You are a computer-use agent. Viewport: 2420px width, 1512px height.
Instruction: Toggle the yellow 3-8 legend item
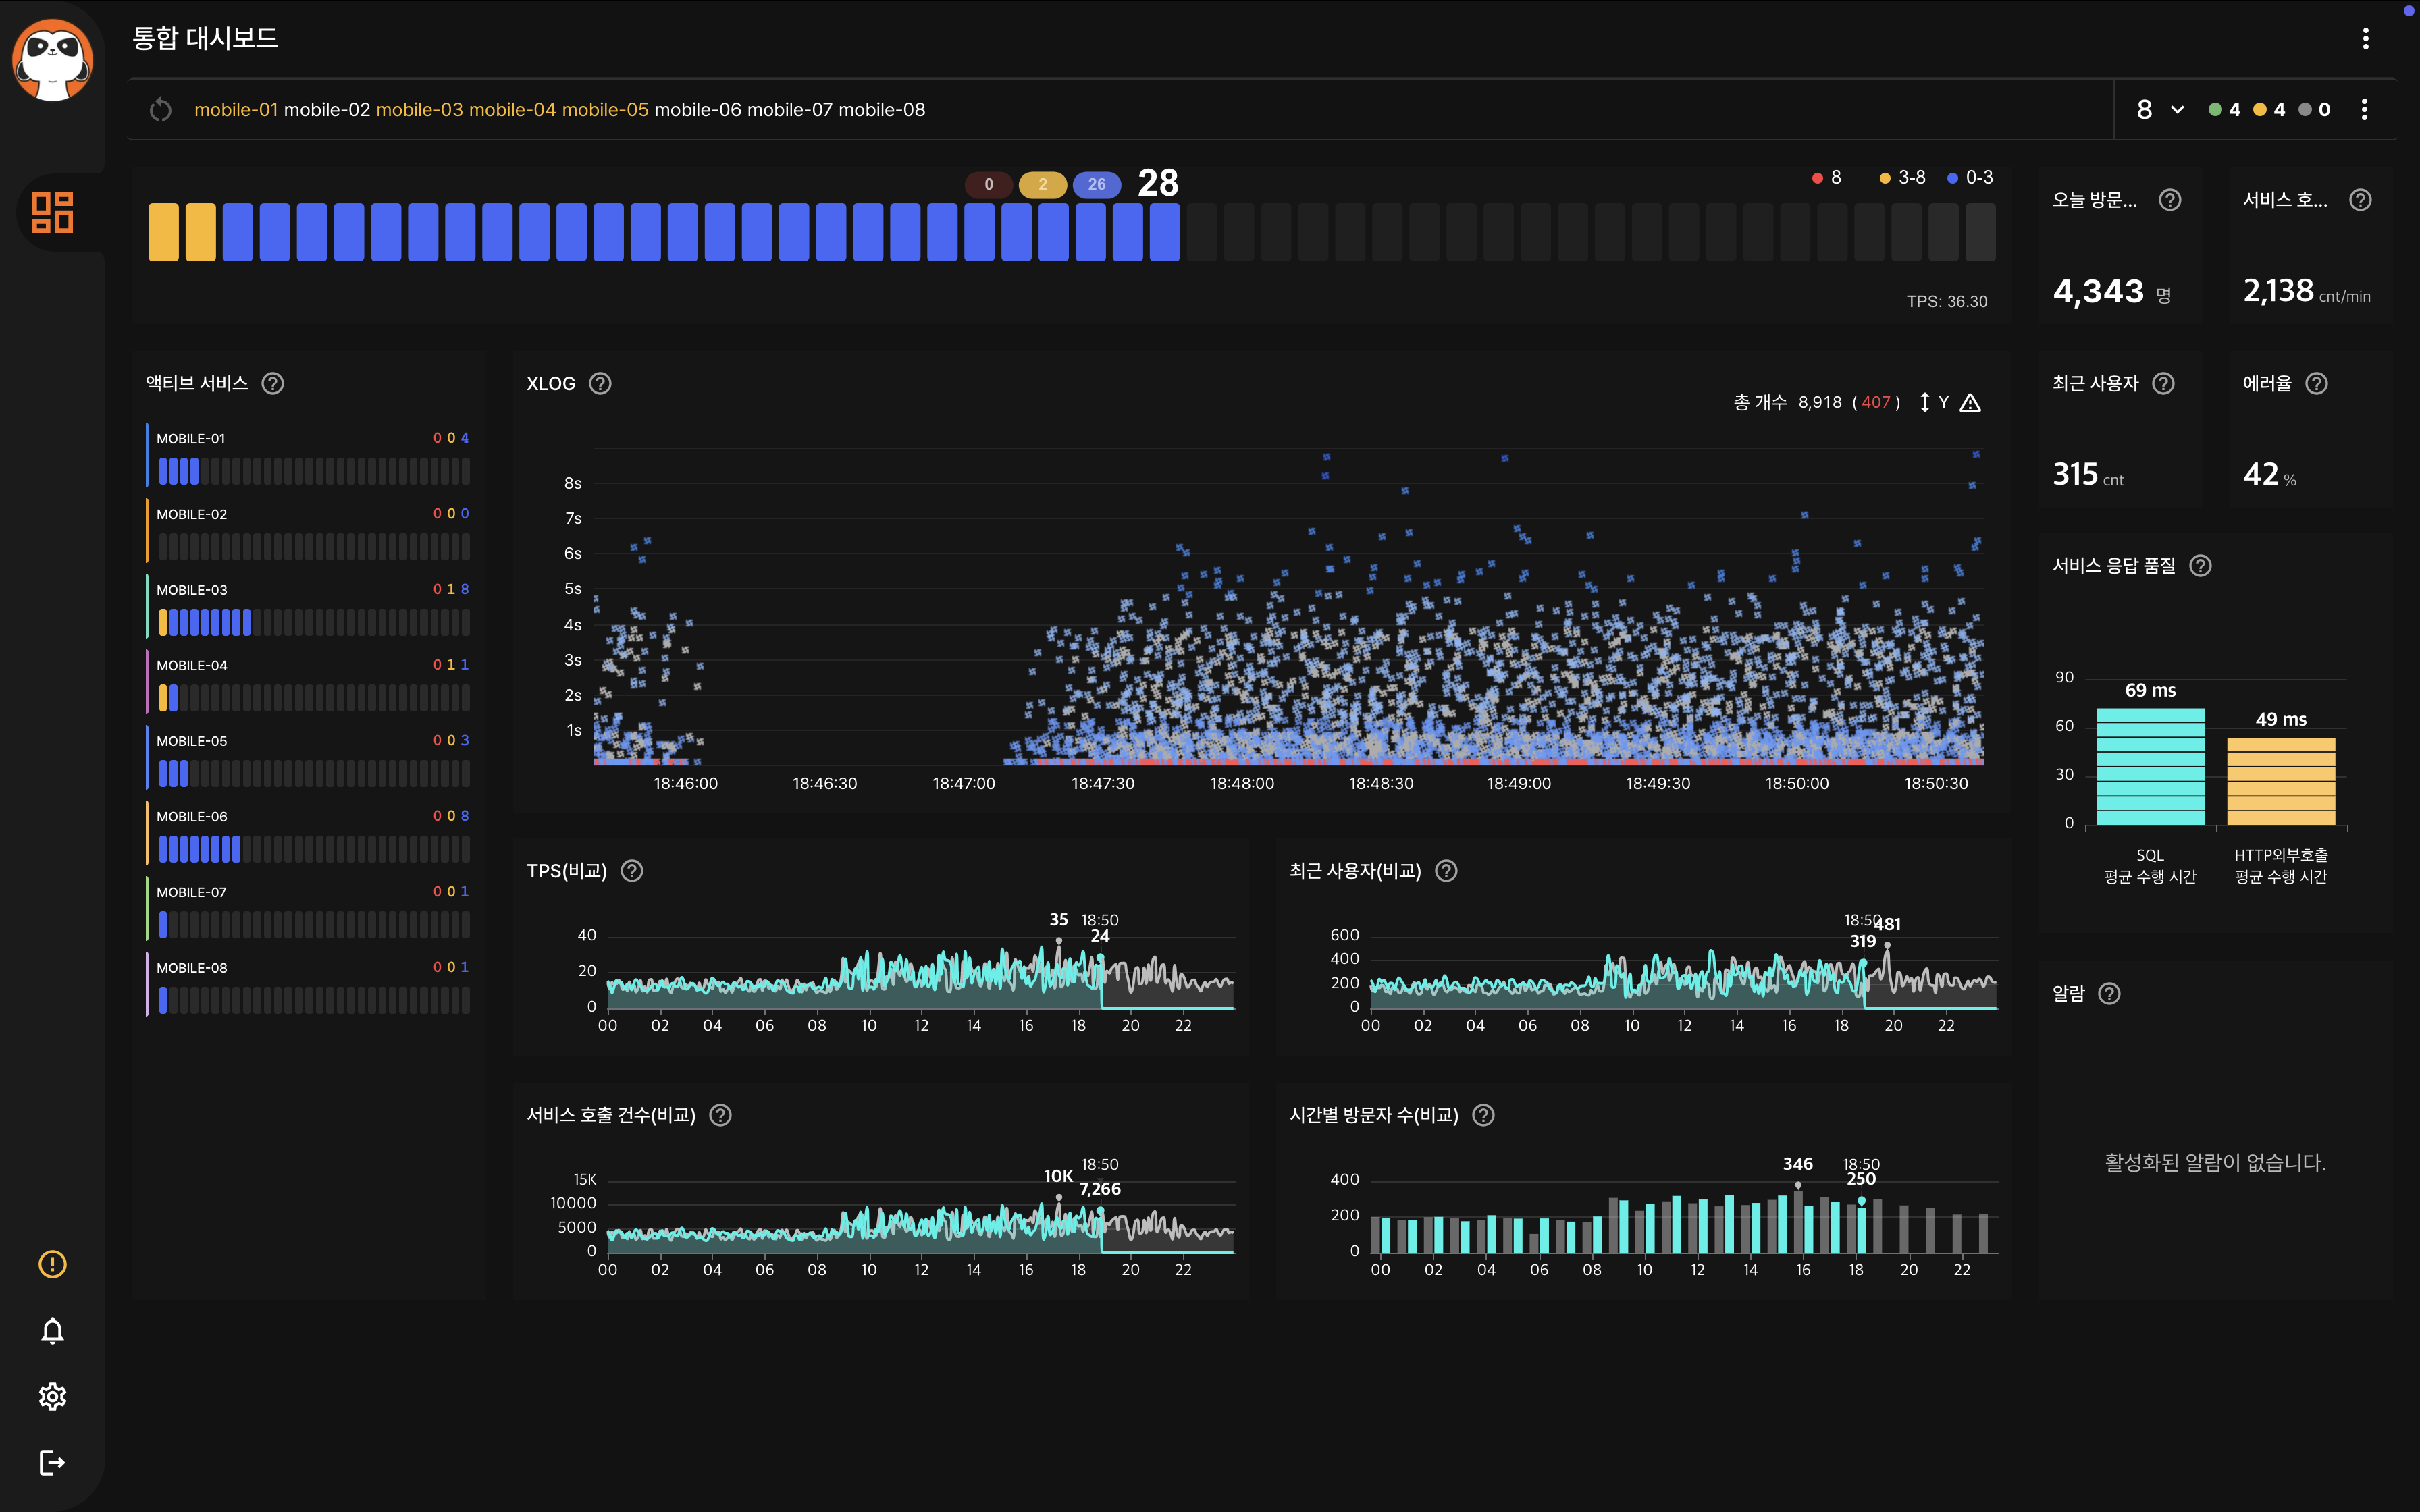point(1902,178)
